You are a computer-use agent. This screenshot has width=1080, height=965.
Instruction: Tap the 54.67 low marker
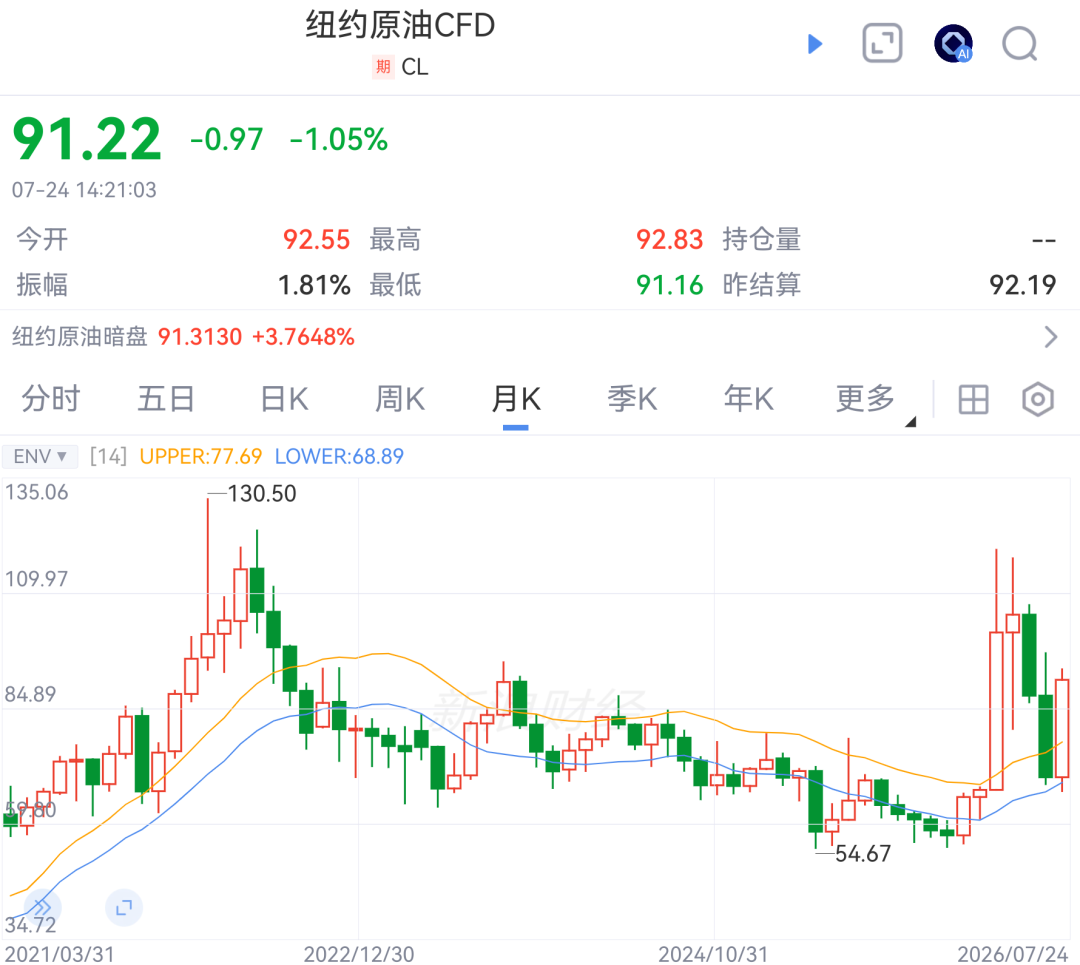[863, 853]
